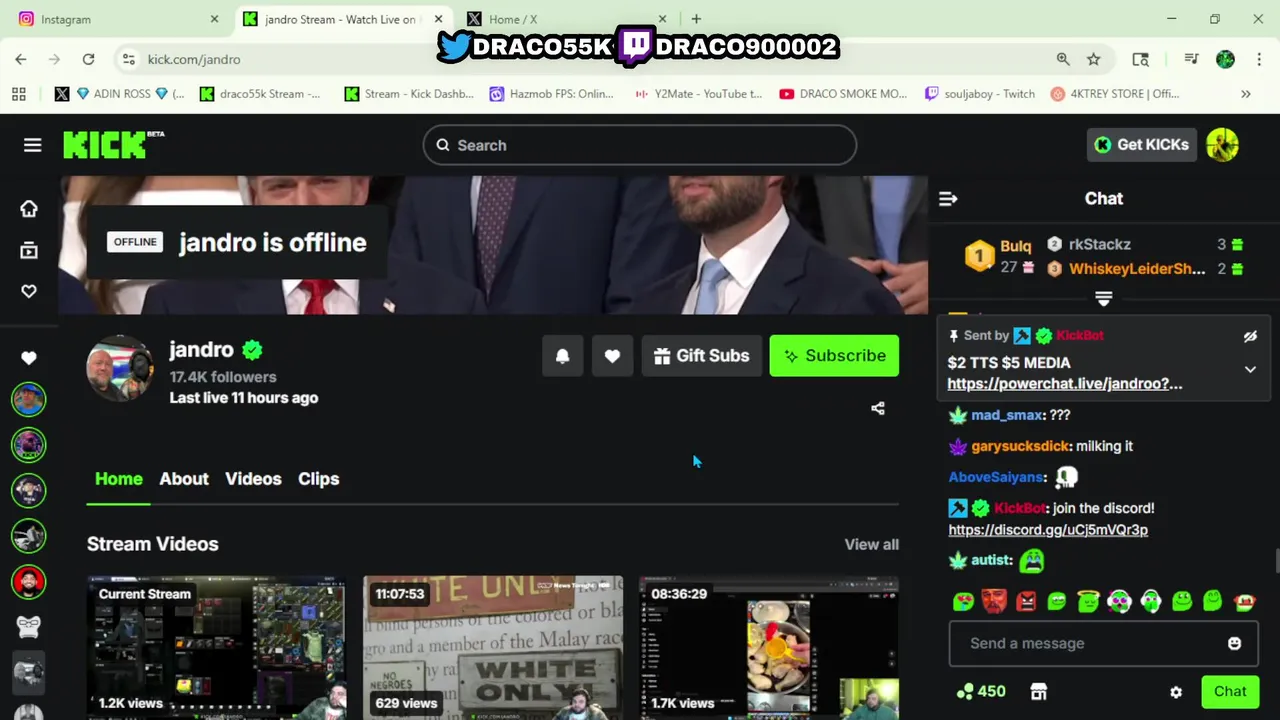
Task: Click the Get KICKs button
Action: point(1141,145)
